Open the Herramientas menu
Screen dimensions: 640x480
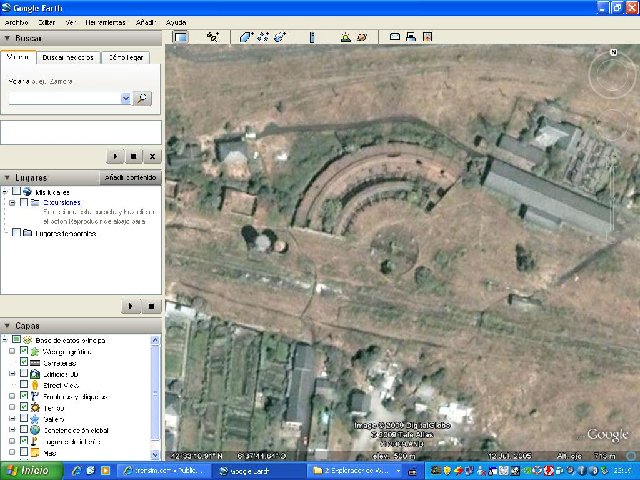105,21
